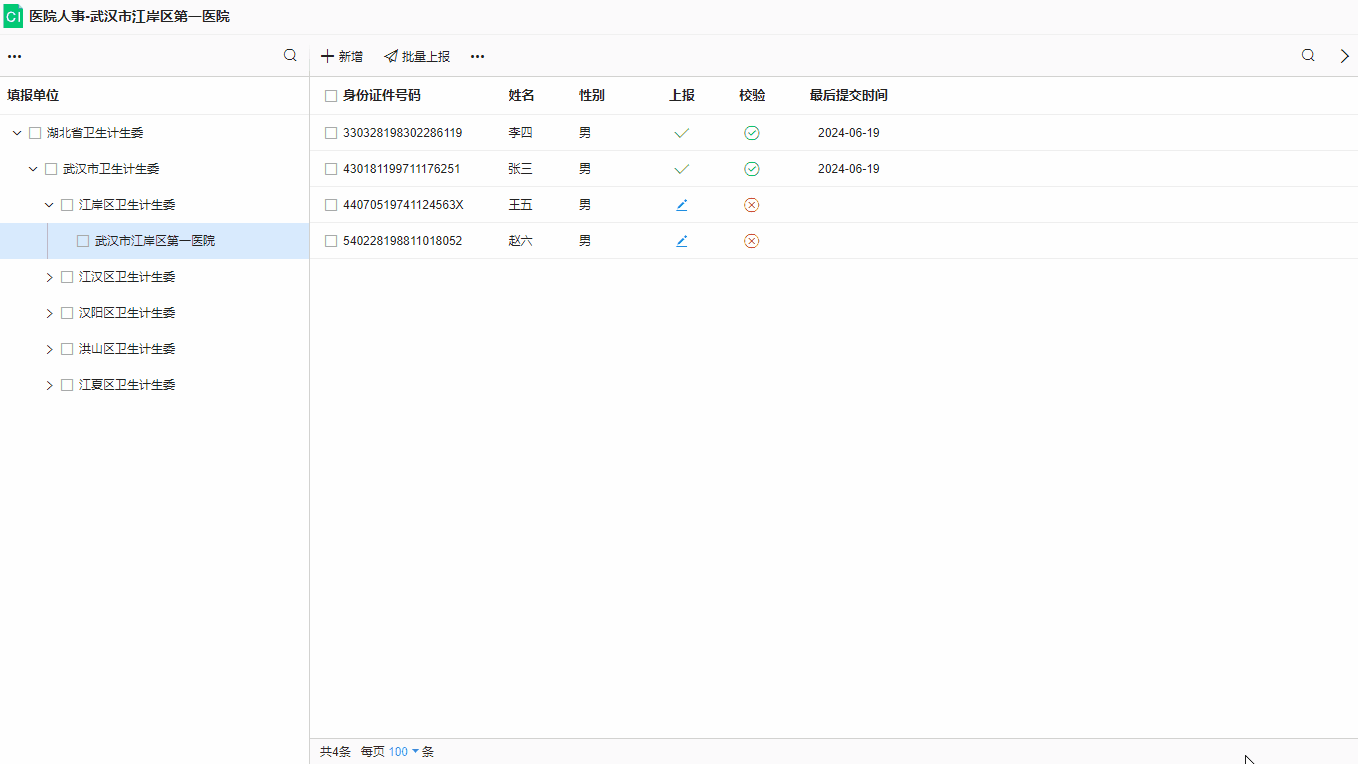Toggle the select-all checkbox in table header
Screen dimensions: 1358x764
tap(331, 96)
